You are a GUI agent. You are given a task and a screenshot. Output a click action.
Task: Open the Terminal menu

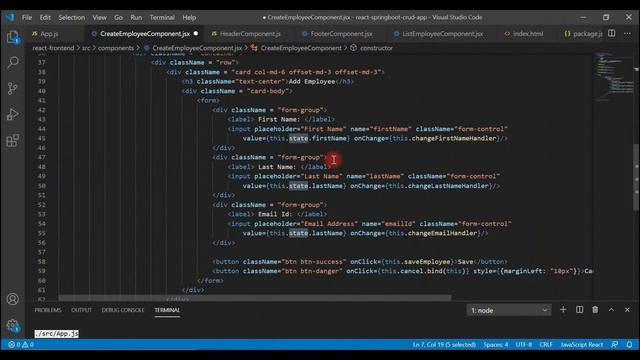162,18
